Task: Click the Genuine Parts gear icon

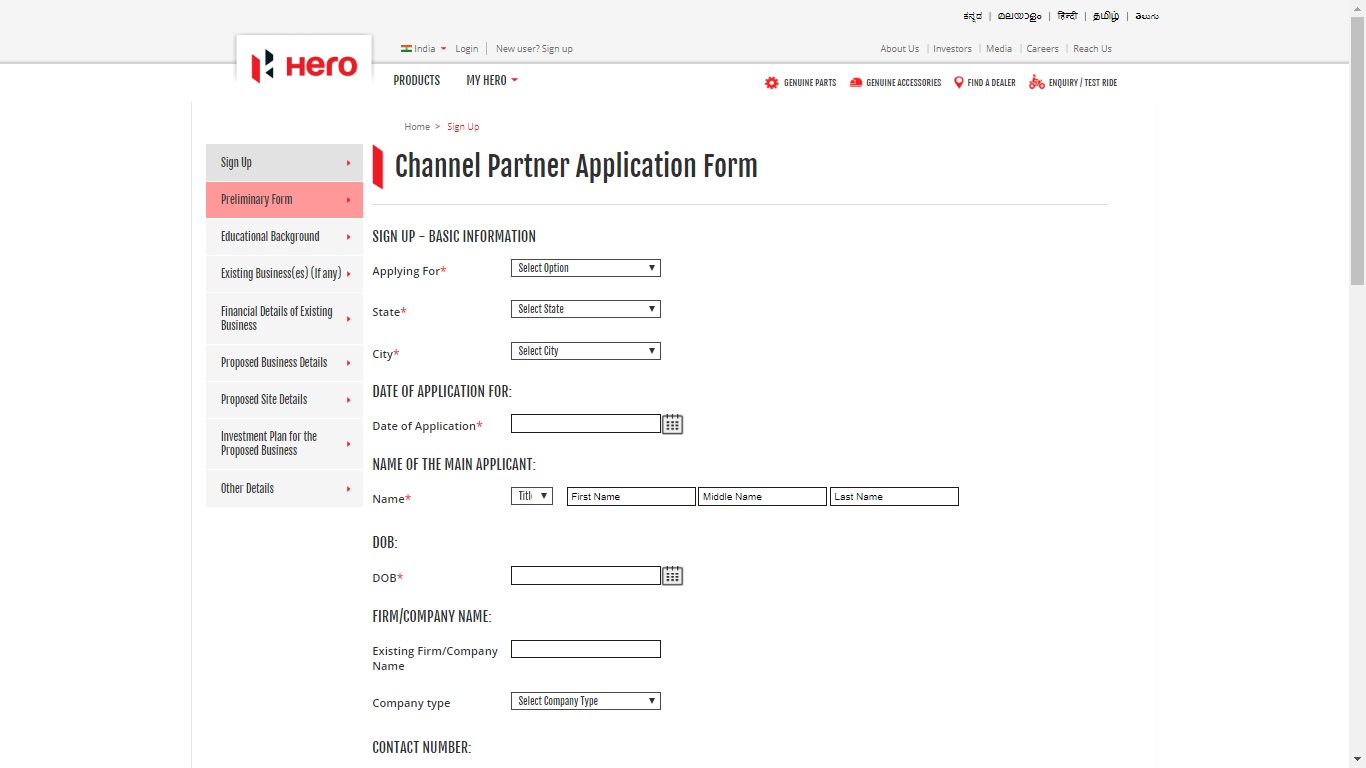Action: (x=771, y=82)
